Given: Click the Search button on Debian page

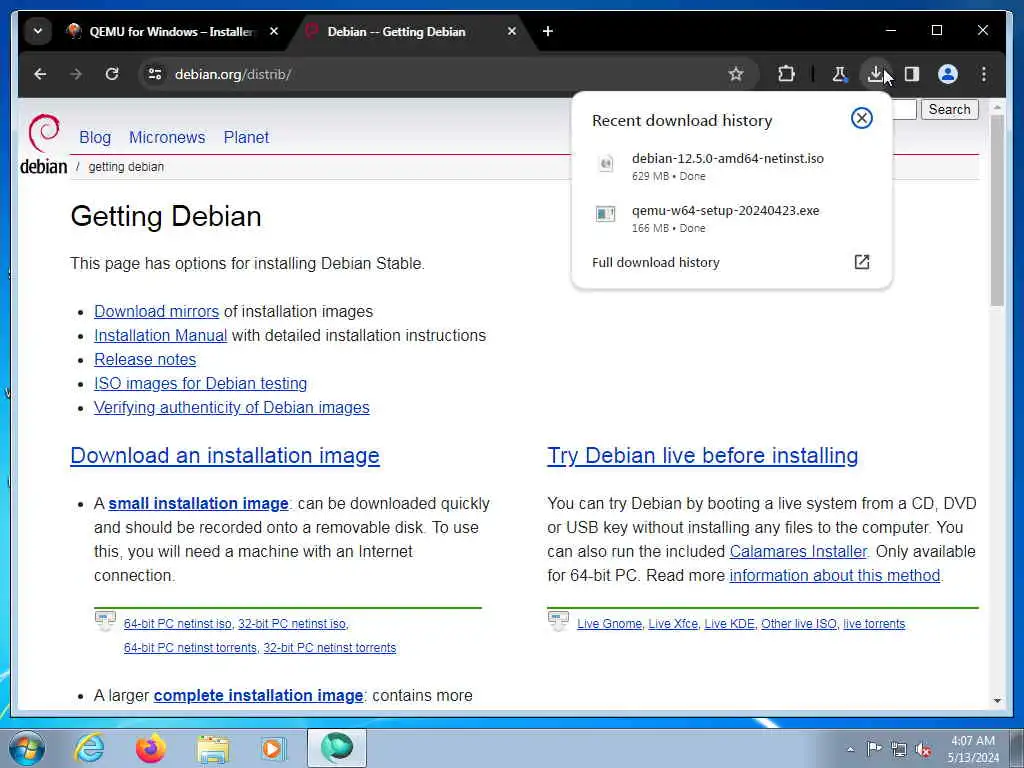Looking at the screenshot, I should 950,110.
